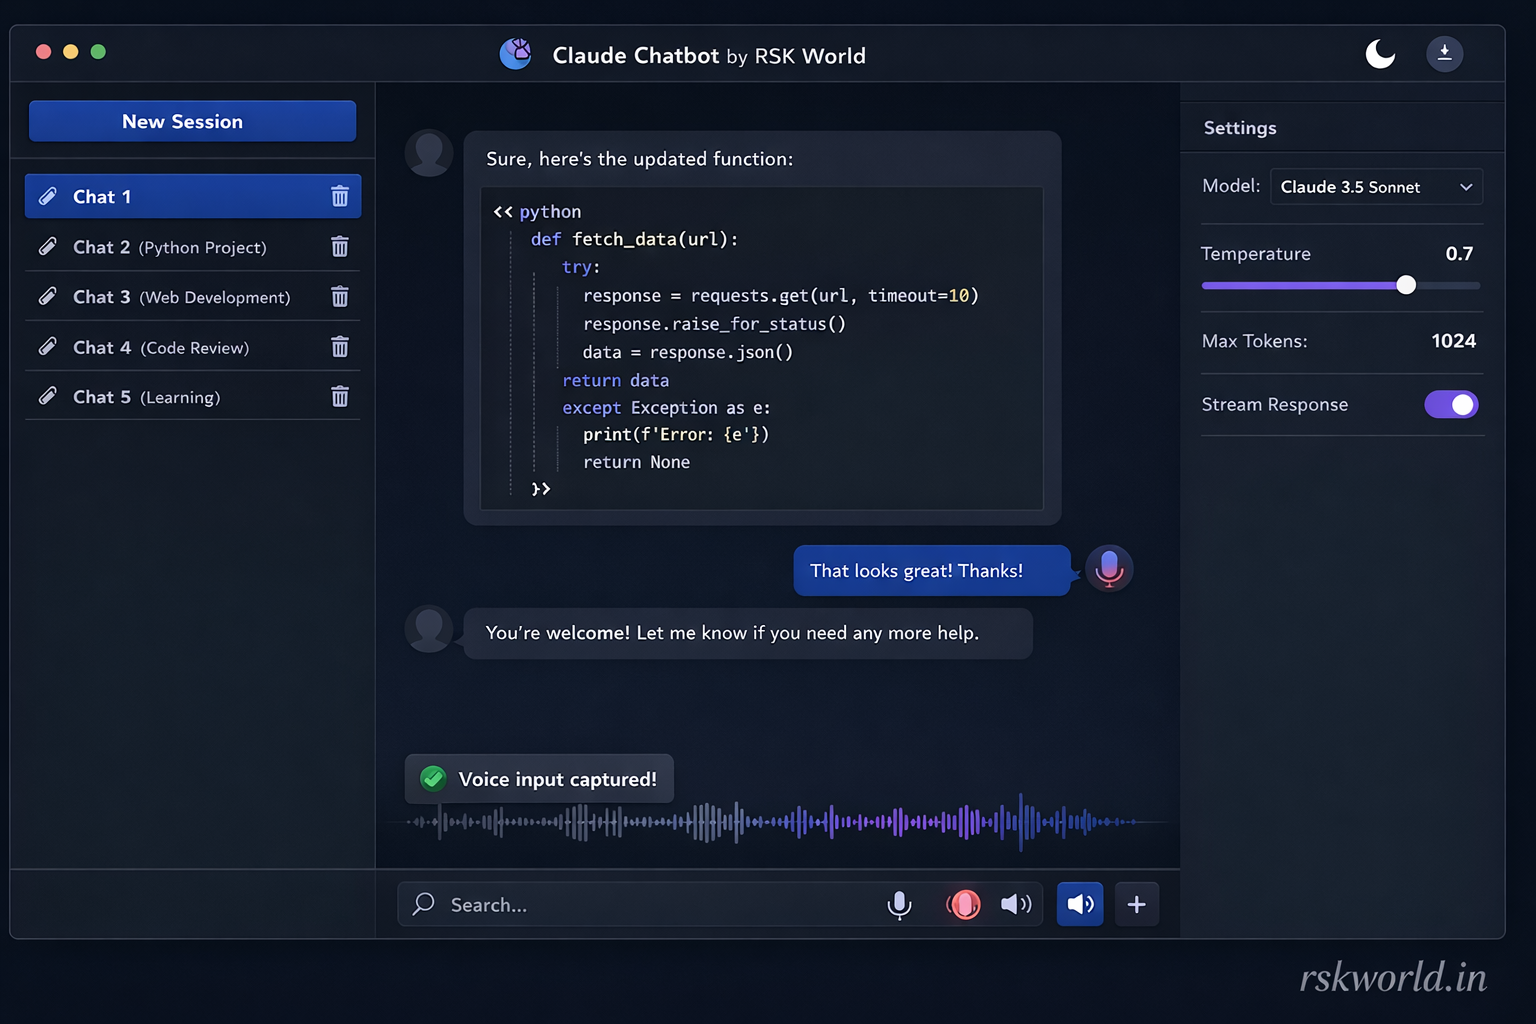Click "Sure, here's the updated function:" text
1536x1024 pixels.
pos(640,159)
